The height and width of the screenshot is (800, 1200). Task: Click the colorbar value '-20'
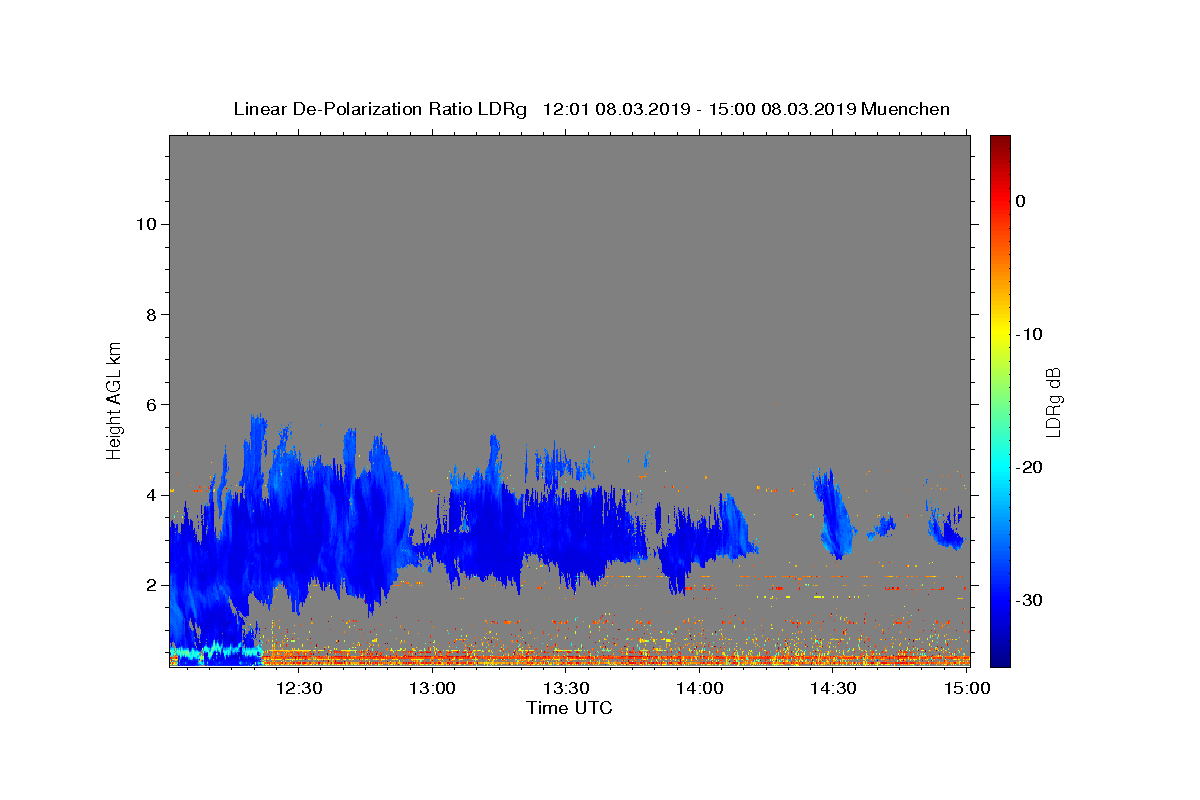1030,467
